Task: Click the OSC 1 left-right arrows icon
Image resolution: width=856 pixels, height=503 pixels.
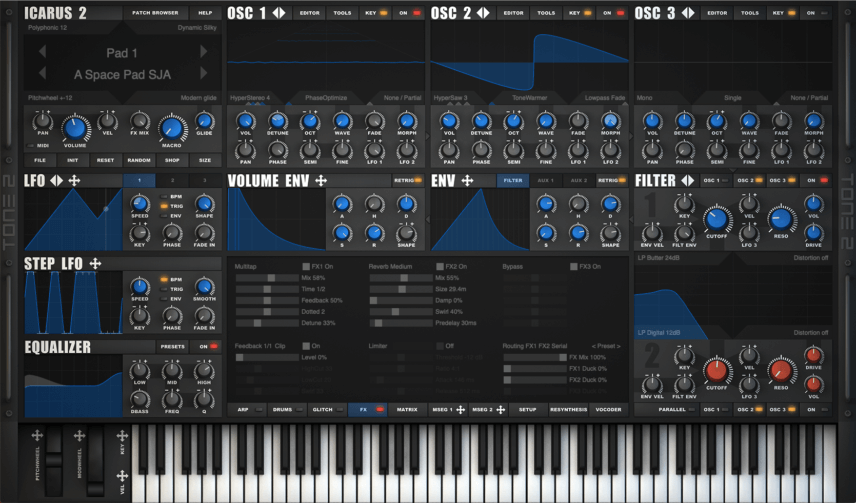Action: (x=279, y=13)
